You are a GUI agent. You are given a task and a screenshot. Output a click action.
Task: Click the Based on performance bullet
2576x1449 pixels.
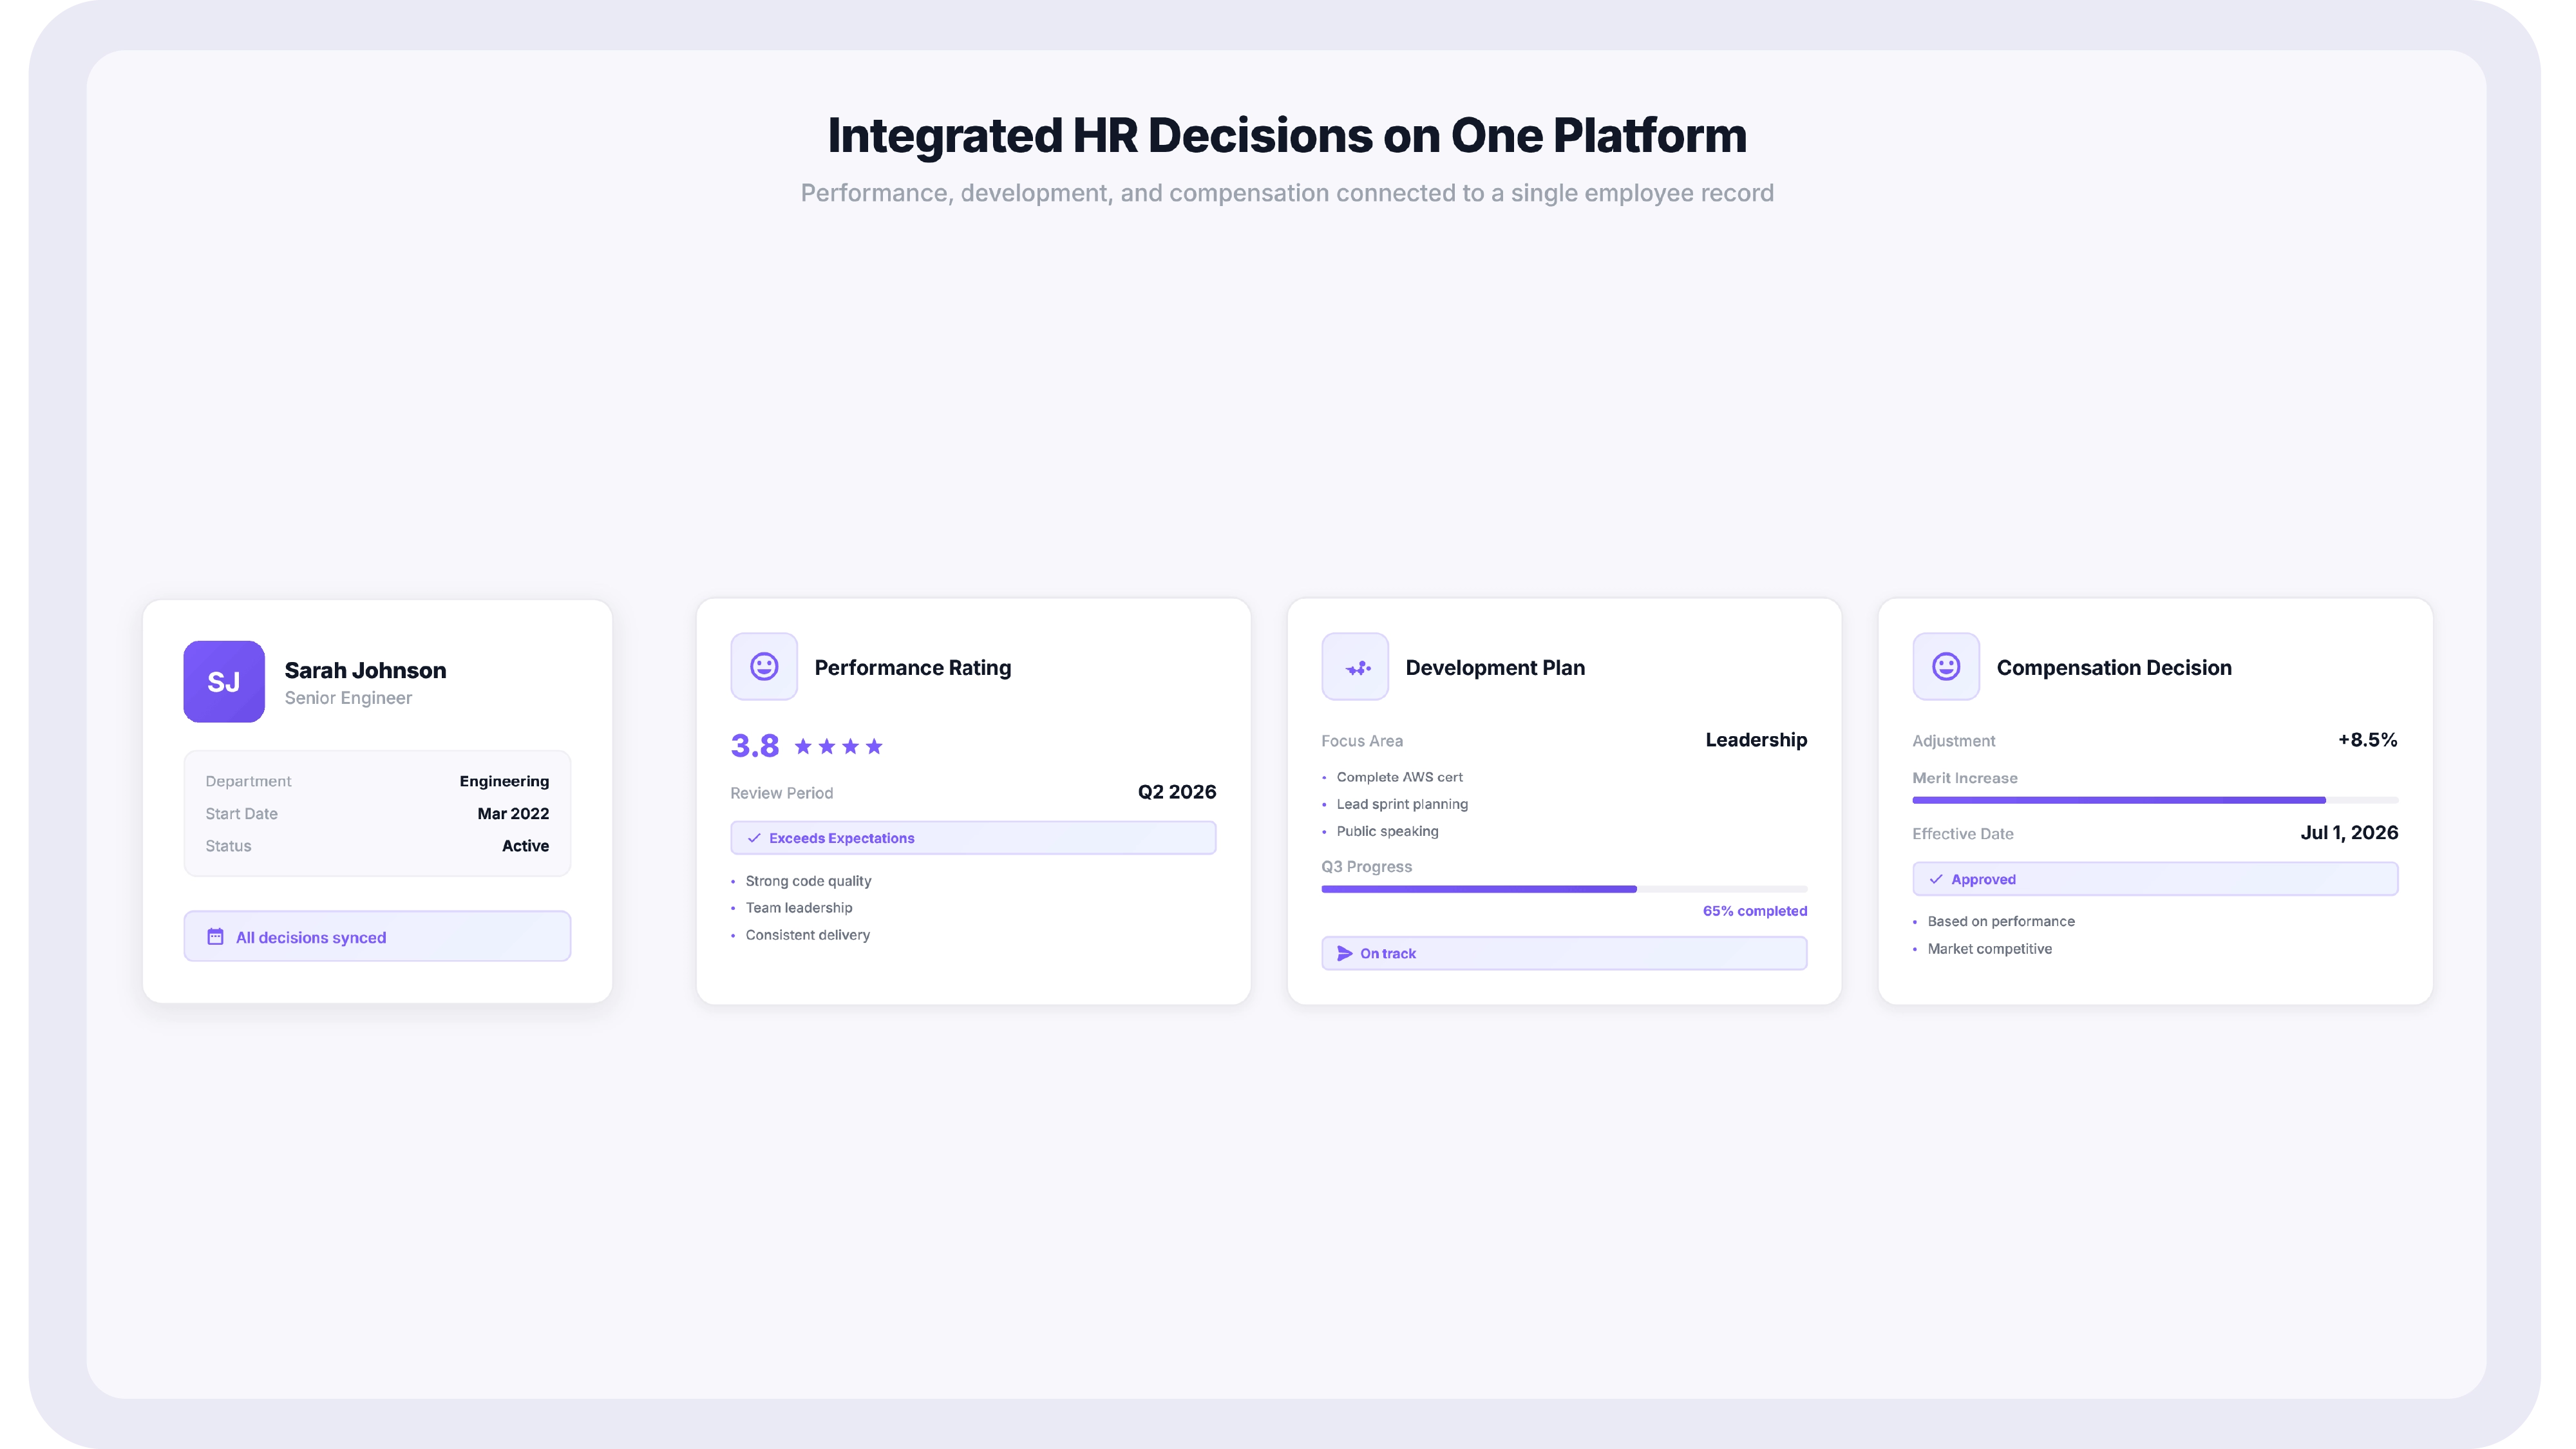[x=2001, y=921]
